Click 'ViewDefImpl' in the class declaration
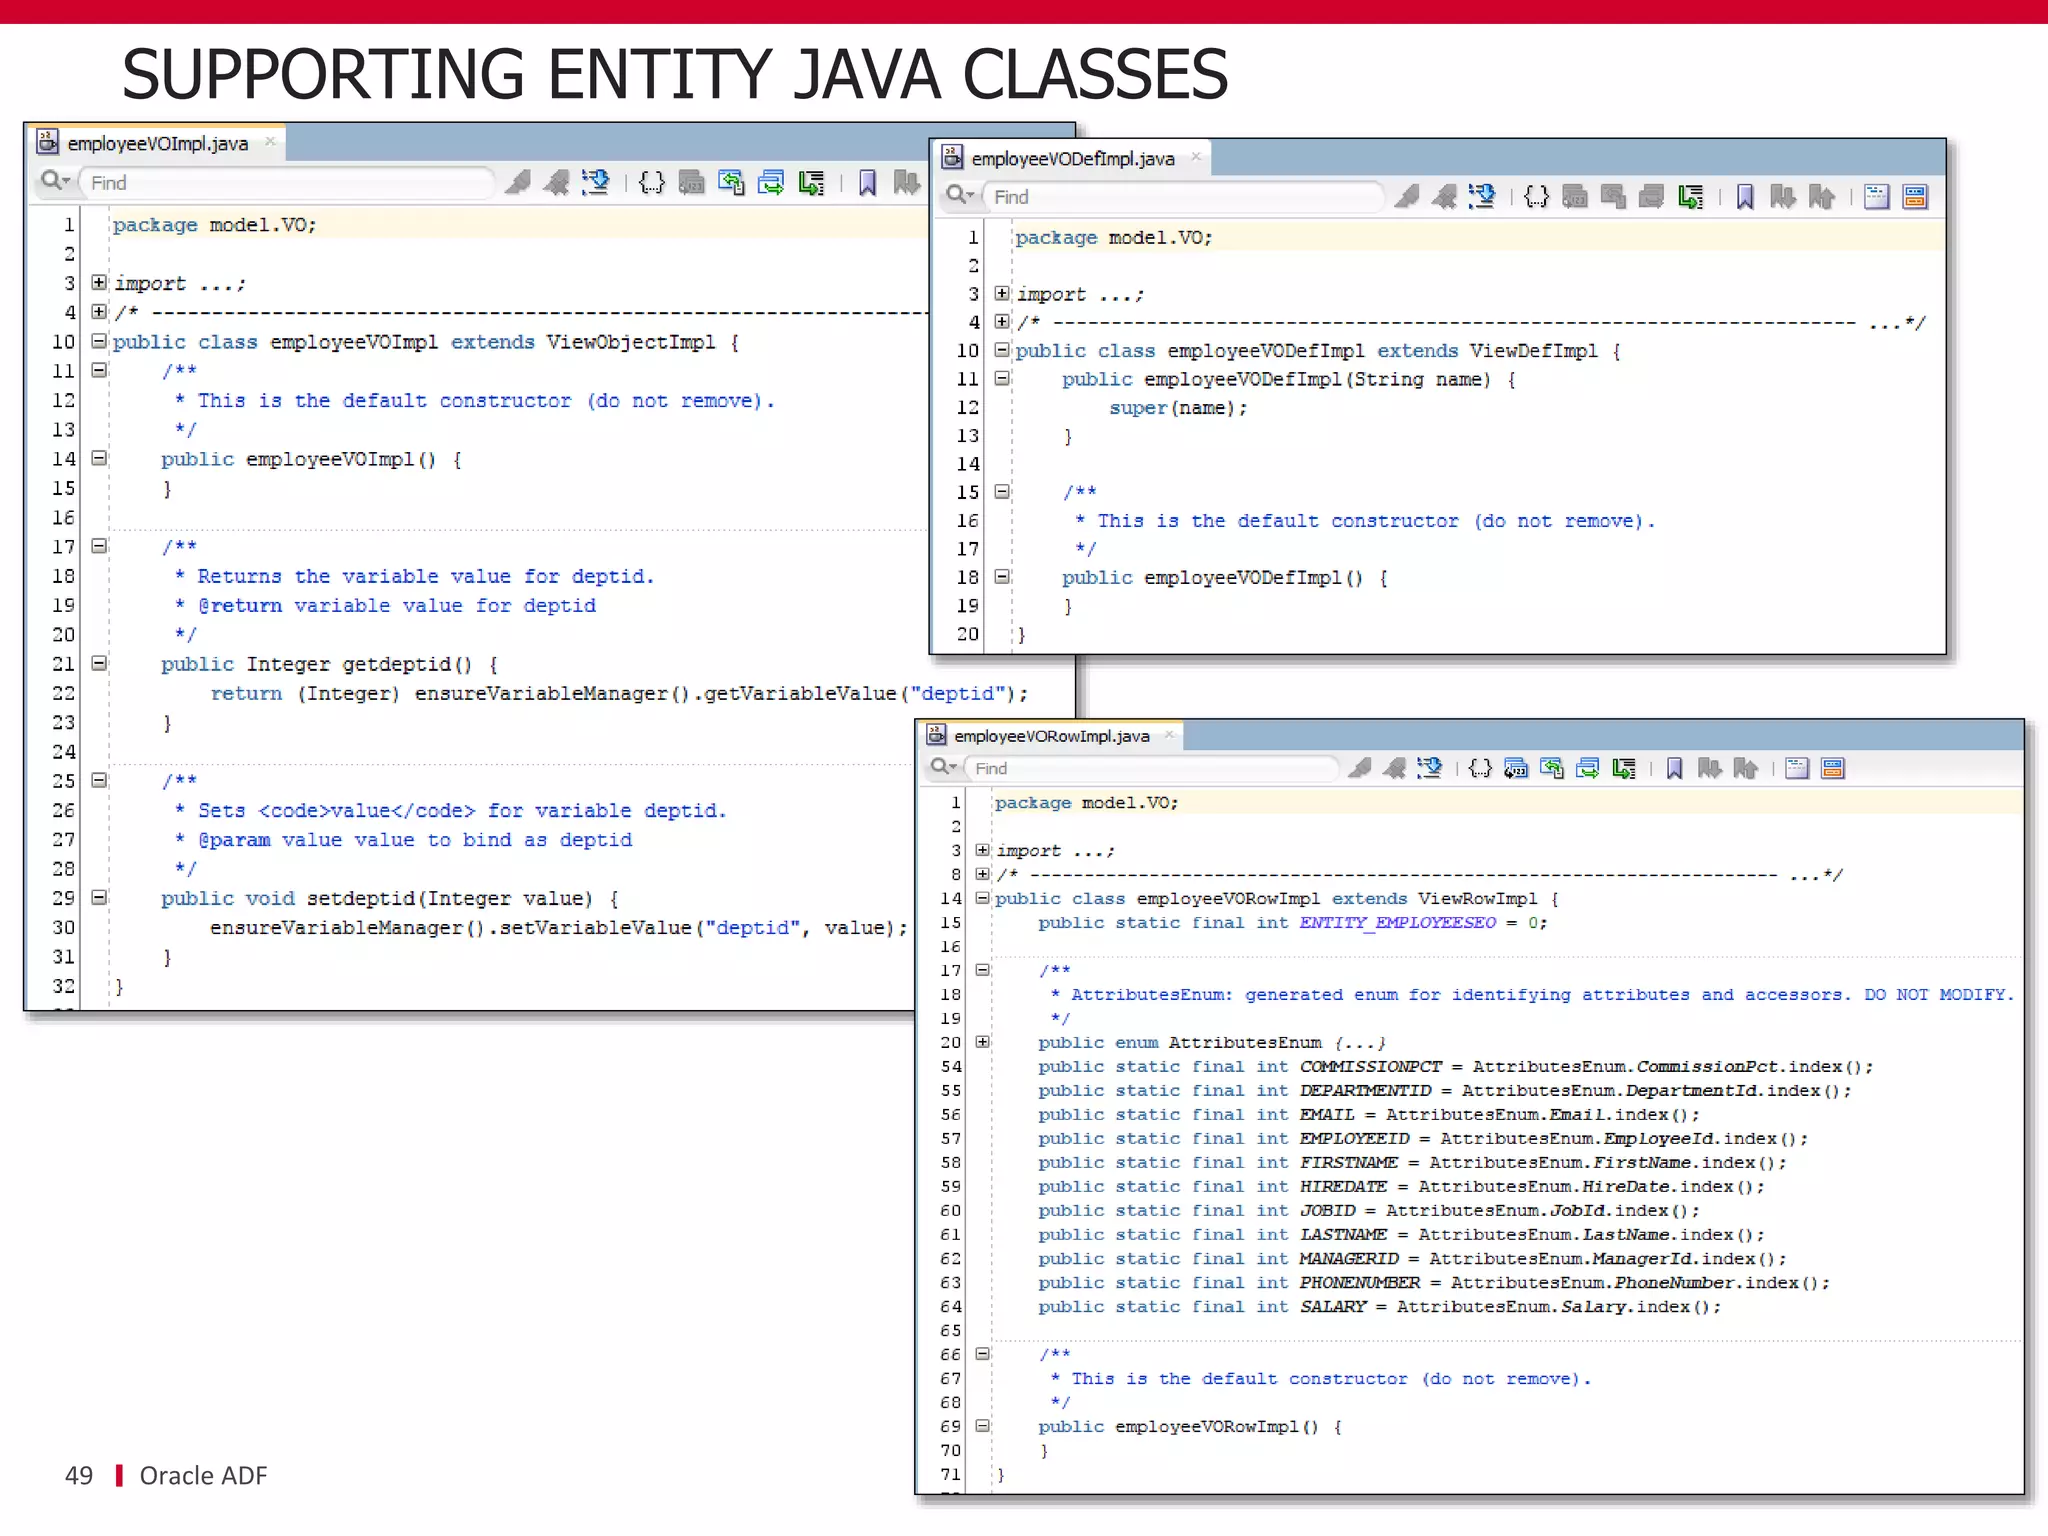This screenshot has width=2048, height=1536. (x=1534, y=351)
